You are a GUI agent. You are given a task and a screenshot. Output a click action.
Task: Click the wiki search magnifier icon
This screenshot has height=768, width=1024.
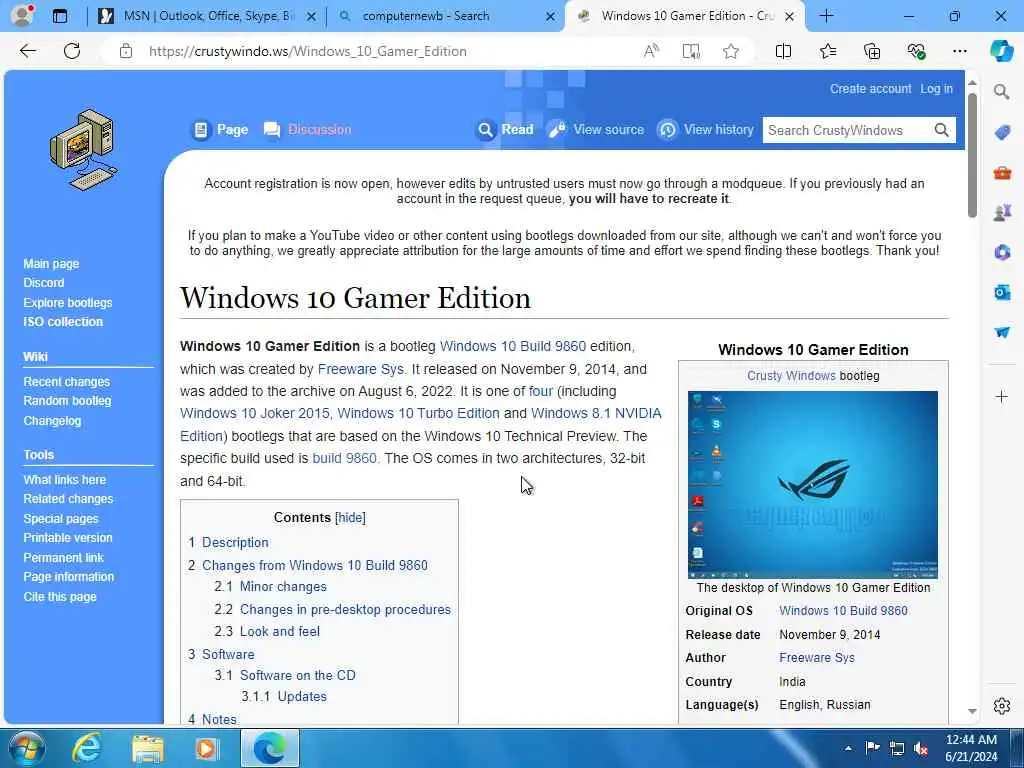point(941,130)
